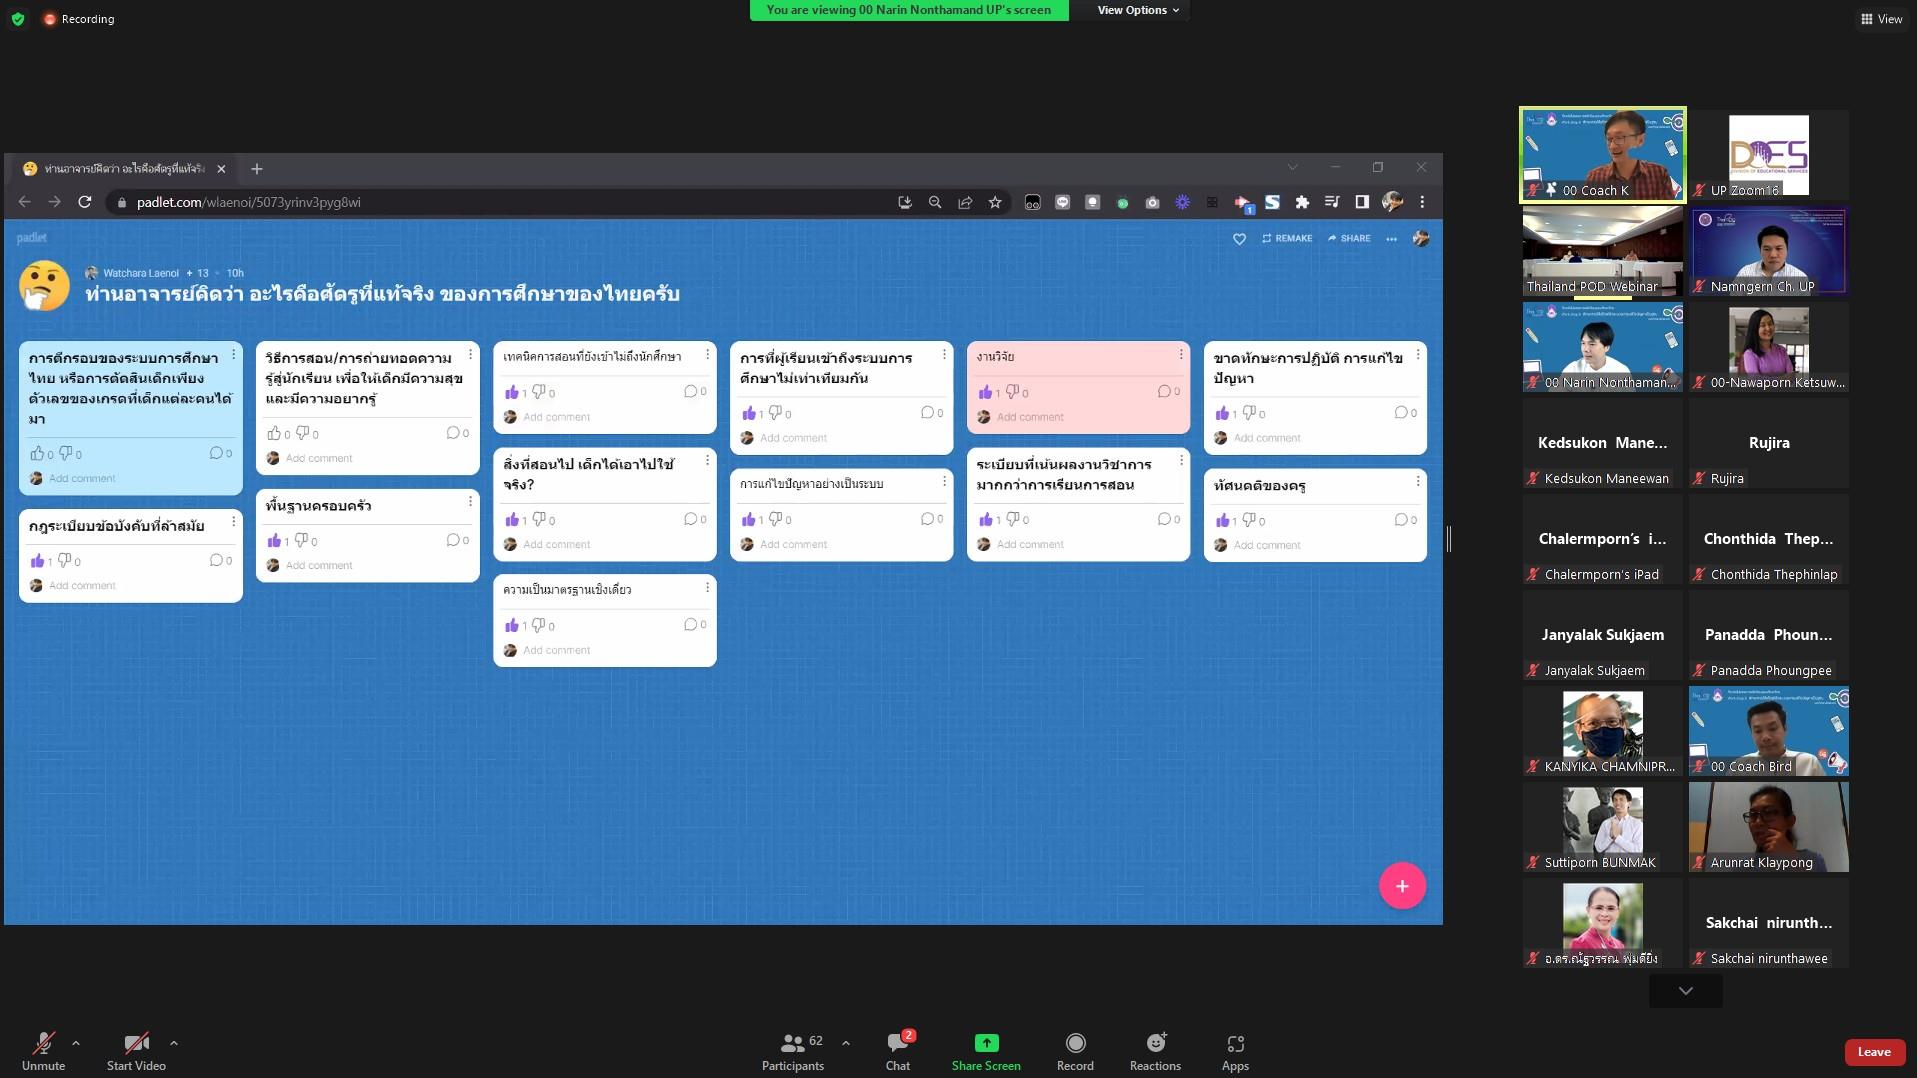Open the Zoom Reactions menu
The height and width of the screenshot is (1078, 1917).
click(1155, 1051)
